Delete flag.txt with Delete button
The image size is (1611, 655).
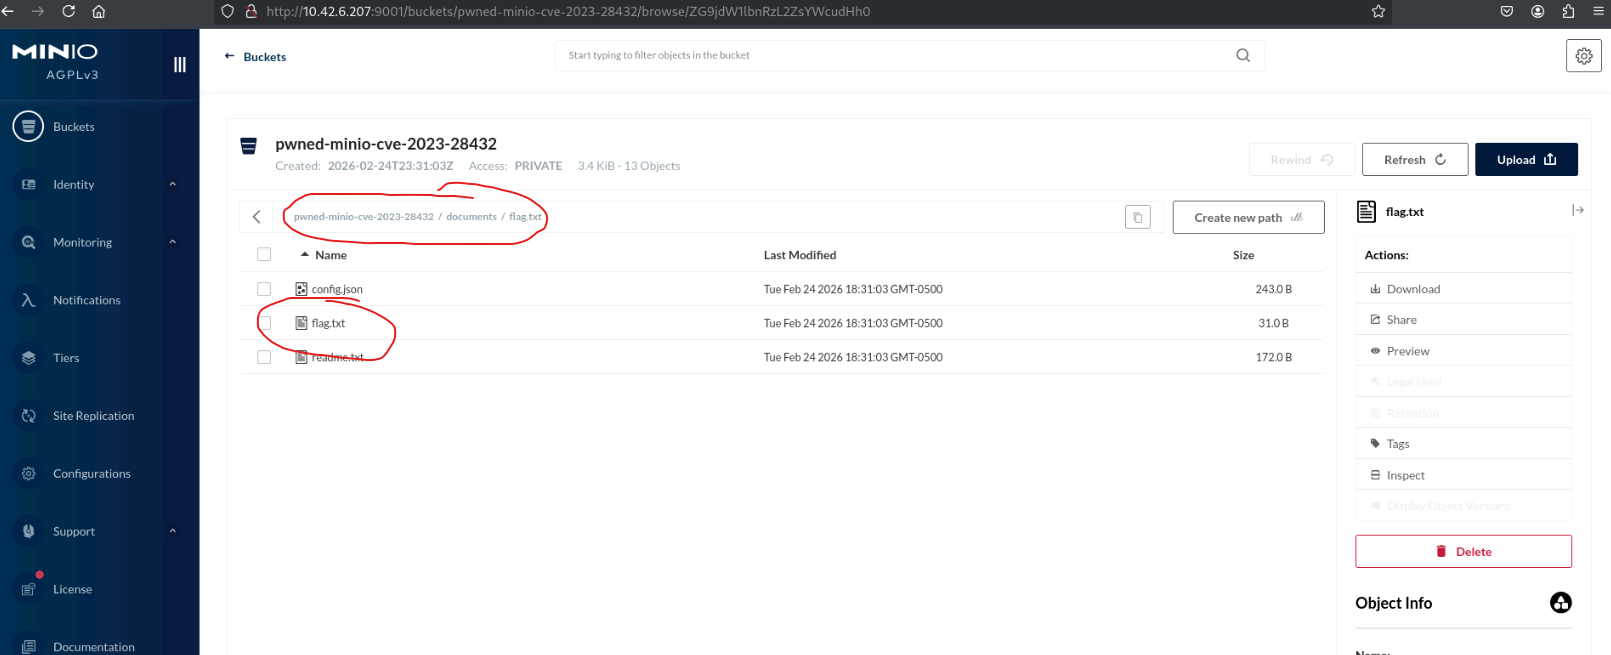1462,552
